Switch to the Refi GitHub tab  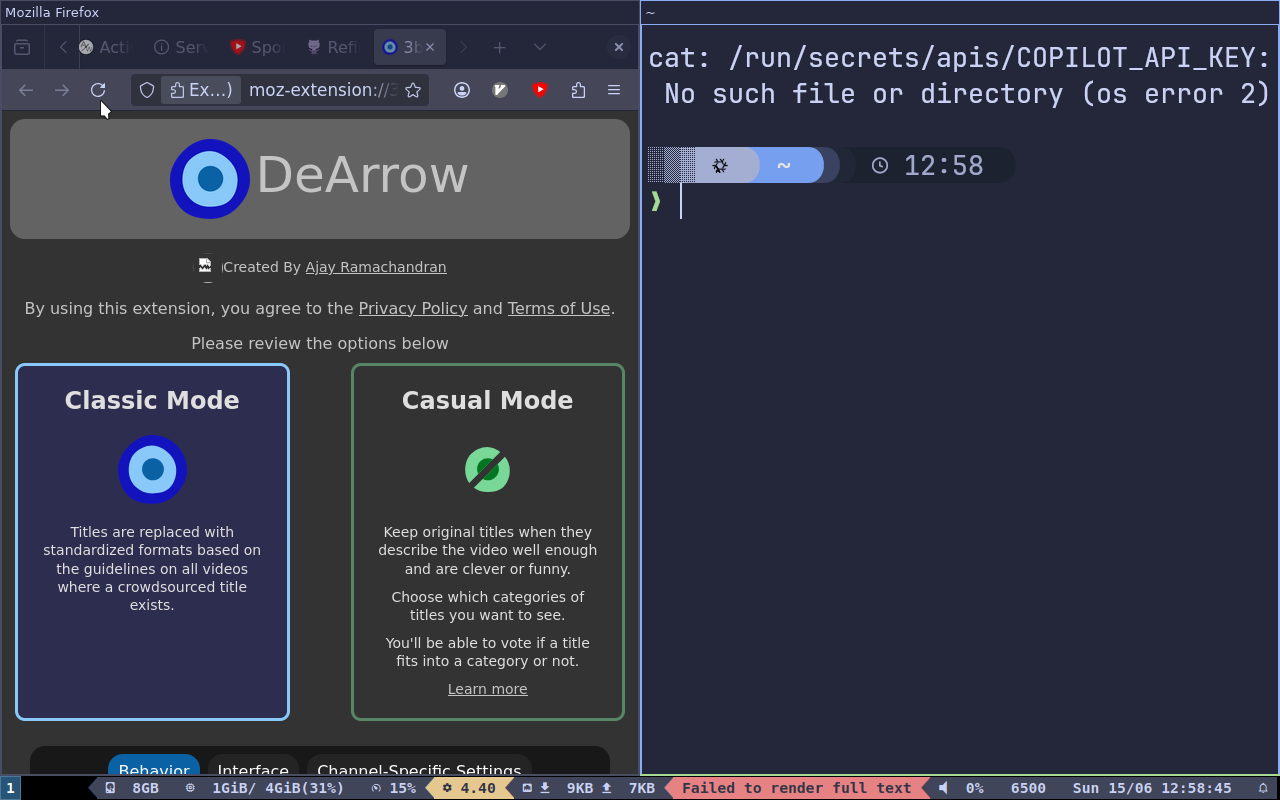(x=333, y=47)
